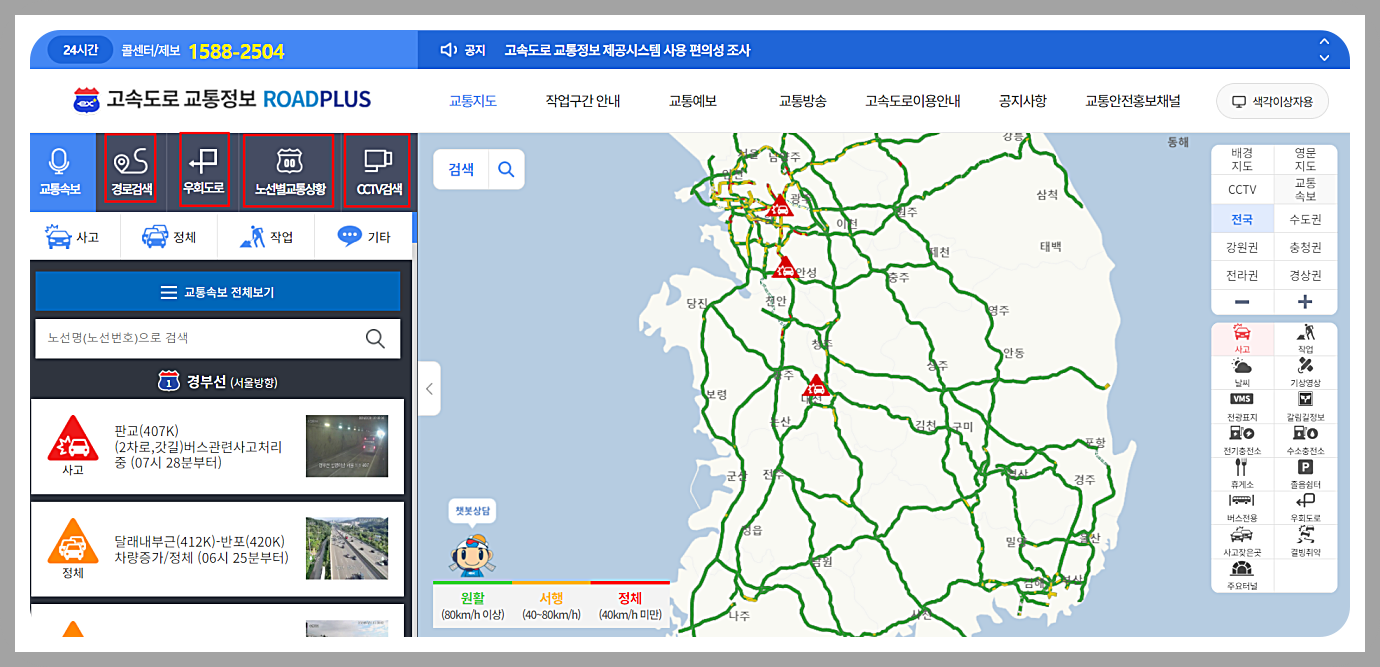Open the CCTV검색 camera icon
Viewport: 1380px width, 667px height.
pyautogui.click(x=379, y=171)
